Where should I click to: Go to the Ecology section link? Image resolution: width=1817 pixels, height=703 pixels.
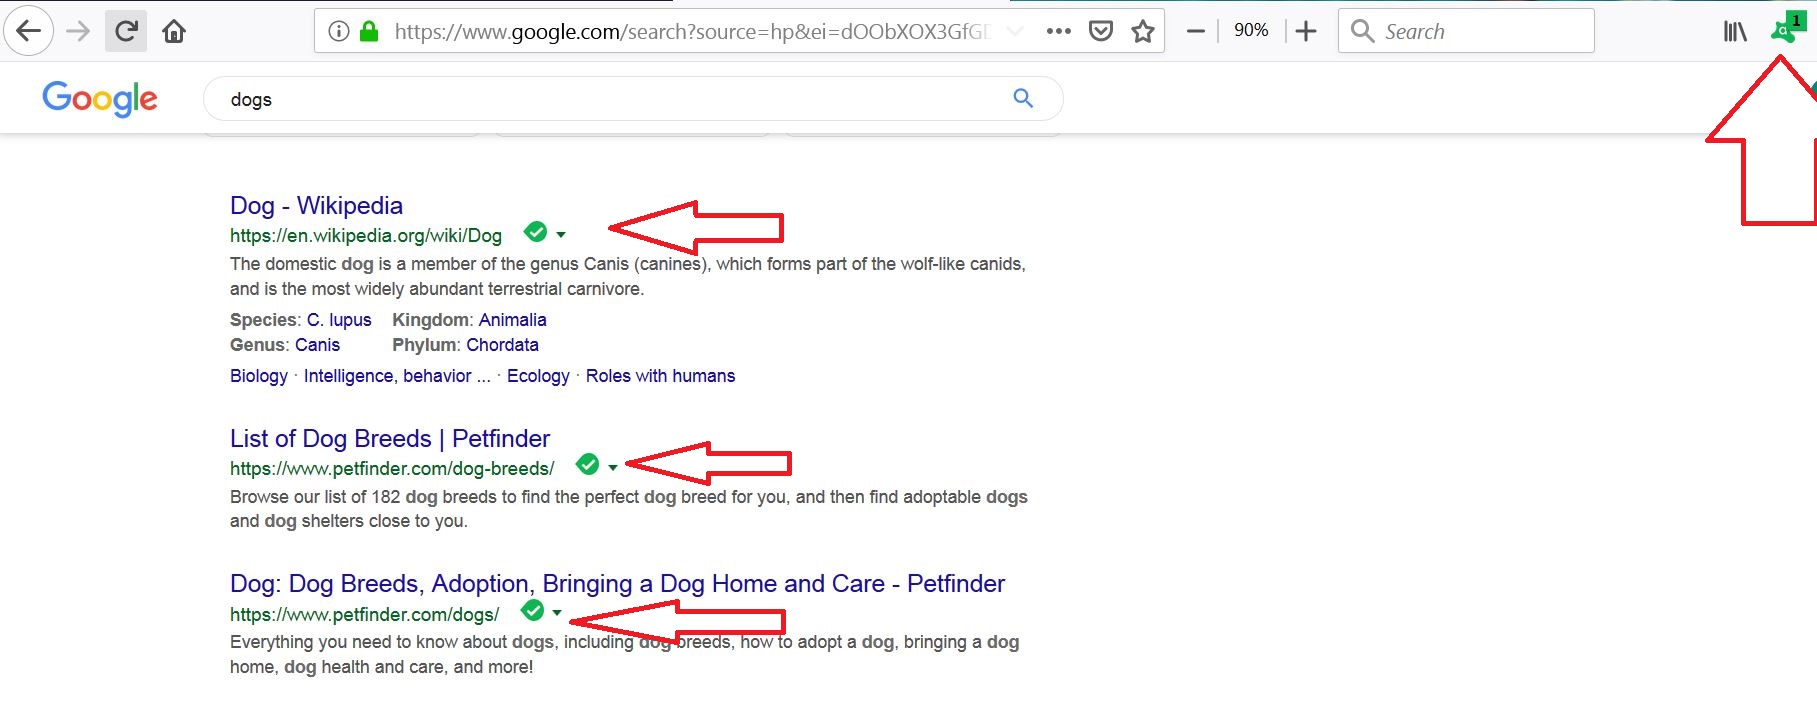[x=538, y=376]
